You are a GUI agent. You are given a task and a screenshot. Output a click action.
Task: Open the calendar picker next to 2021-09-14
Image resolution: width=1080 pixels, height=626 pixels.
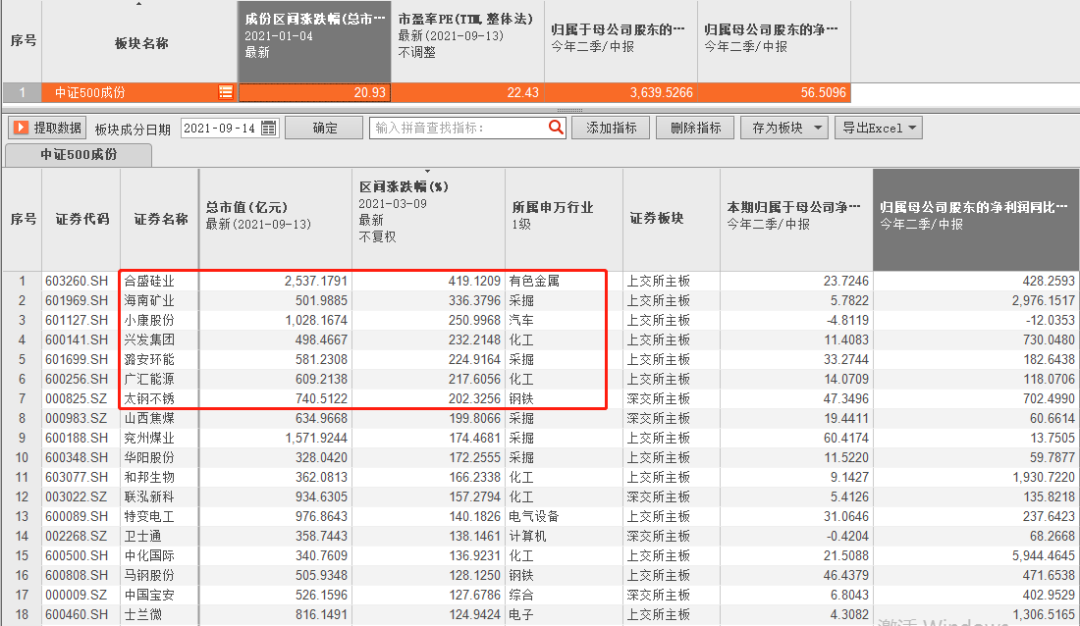pos(269,128)
